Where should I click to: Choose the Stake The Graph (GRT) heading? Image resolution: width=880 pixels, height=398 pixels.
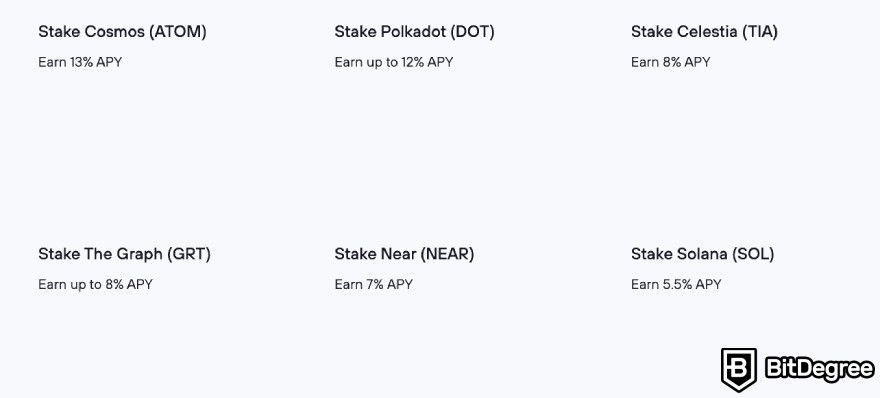tap(125, 254)
